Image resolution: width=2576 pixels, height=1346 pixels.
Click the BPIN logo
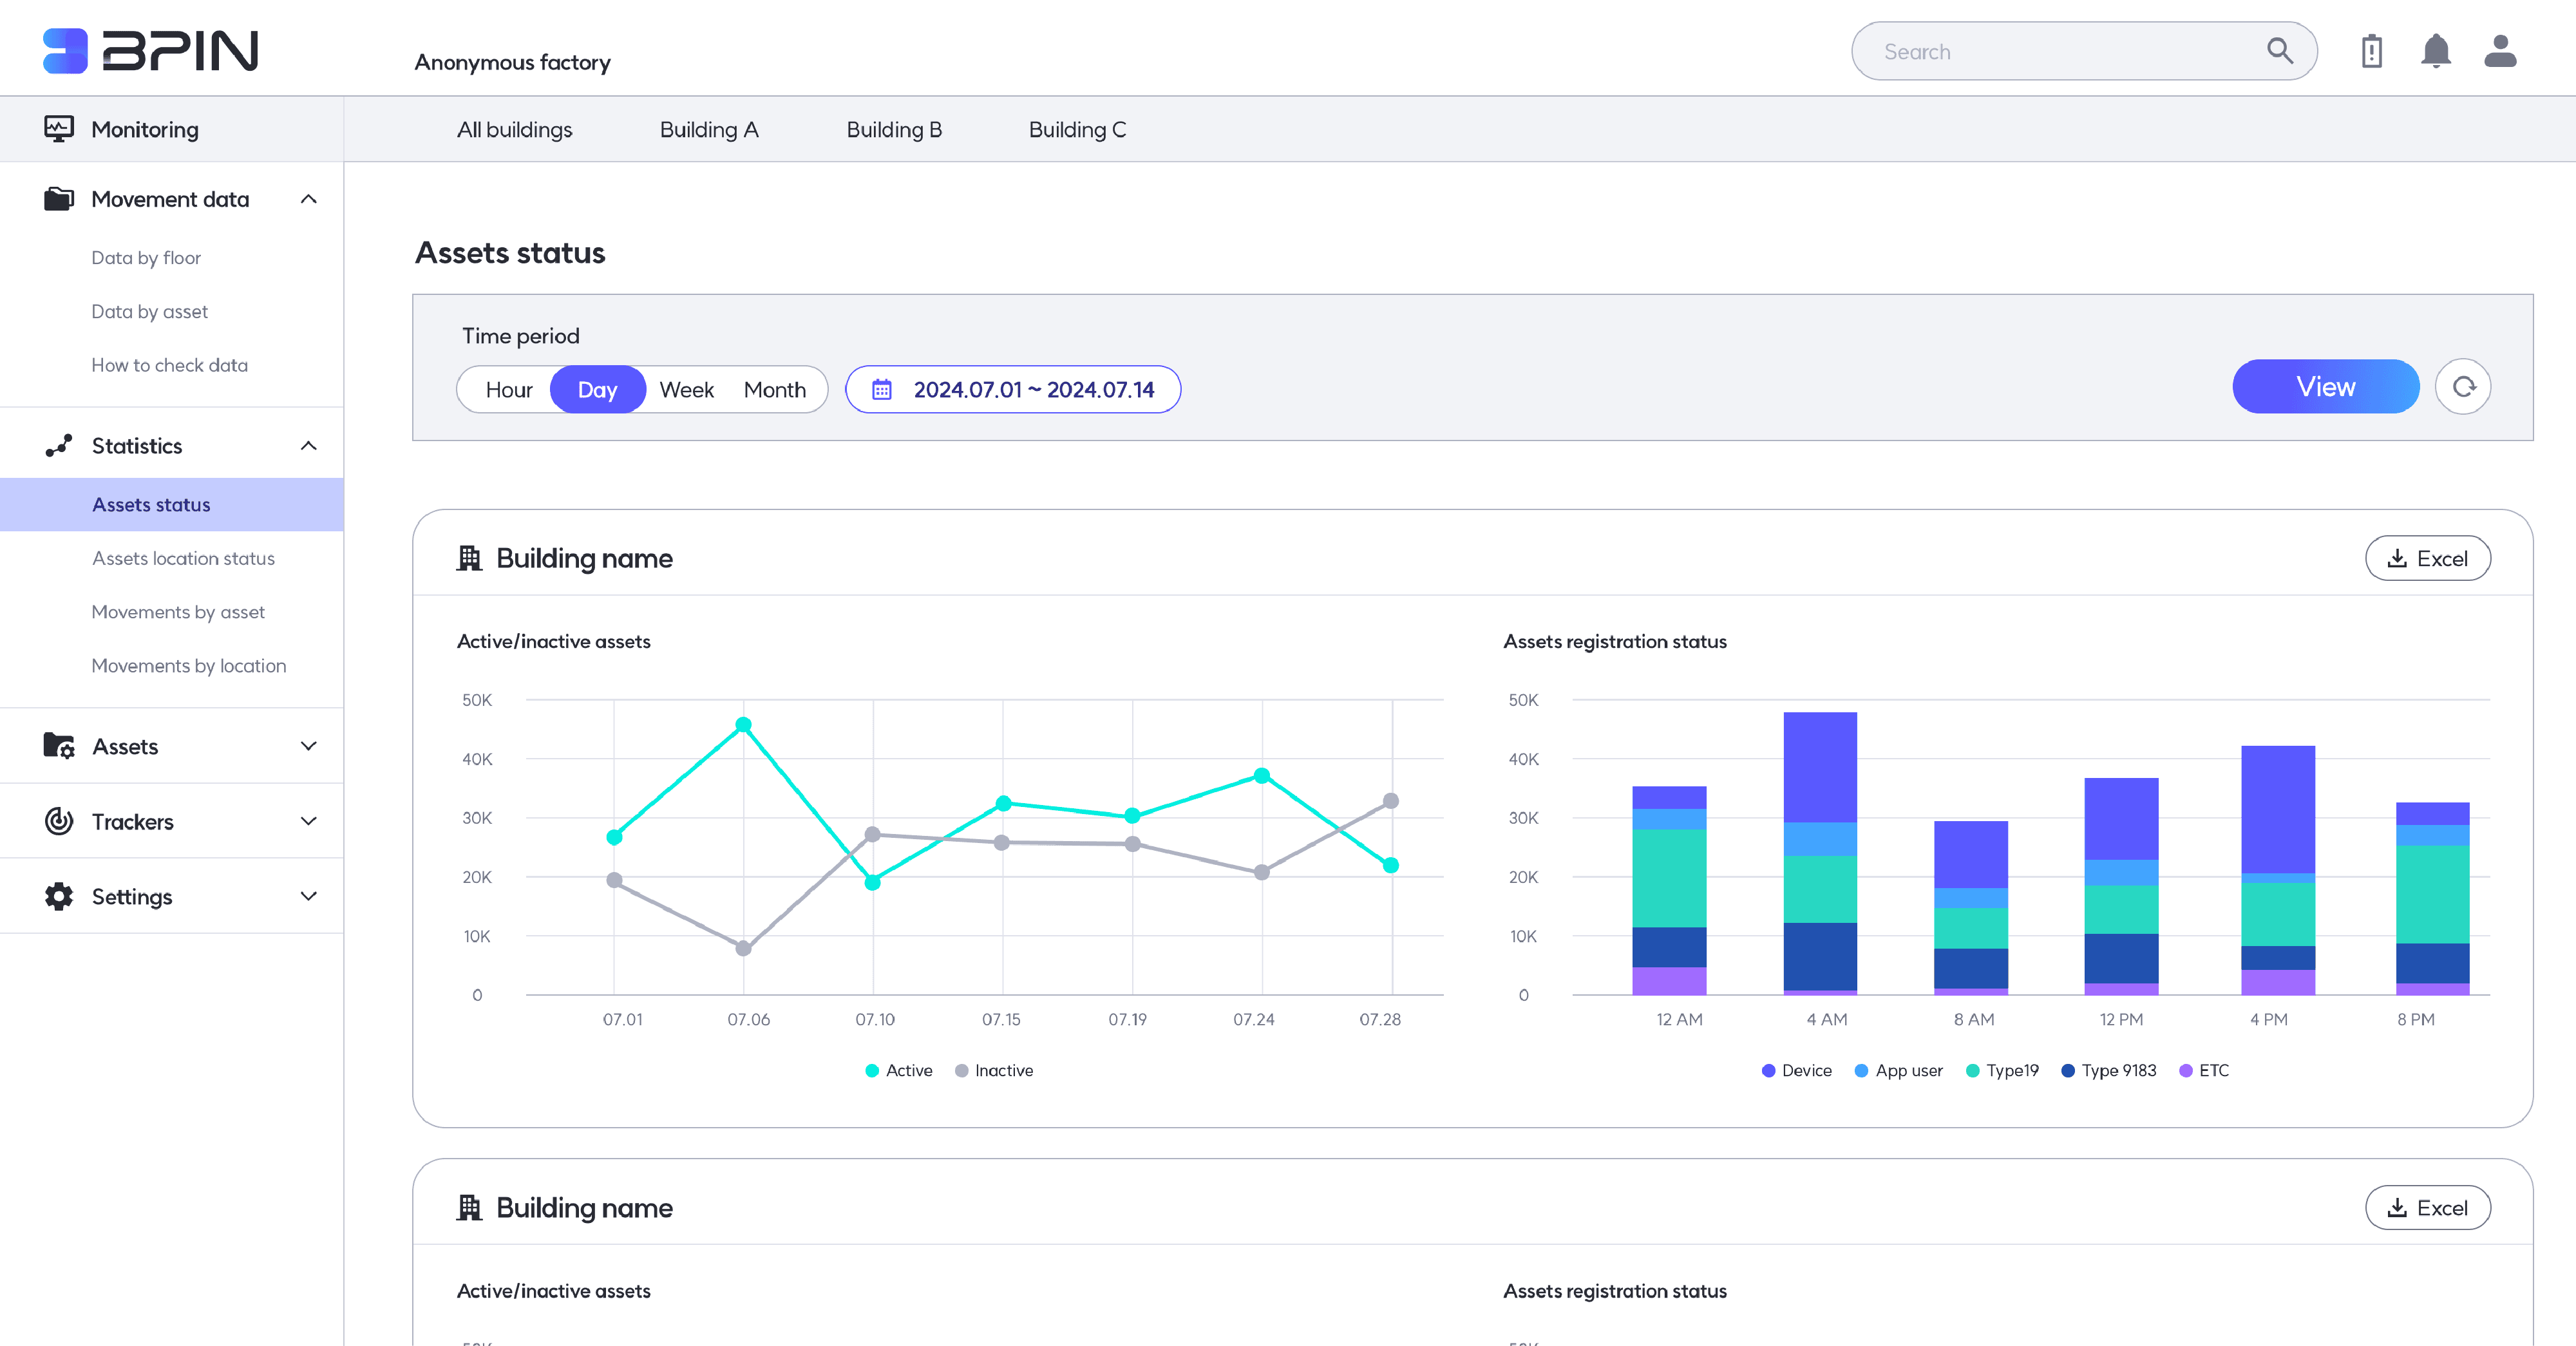point(151,51)
